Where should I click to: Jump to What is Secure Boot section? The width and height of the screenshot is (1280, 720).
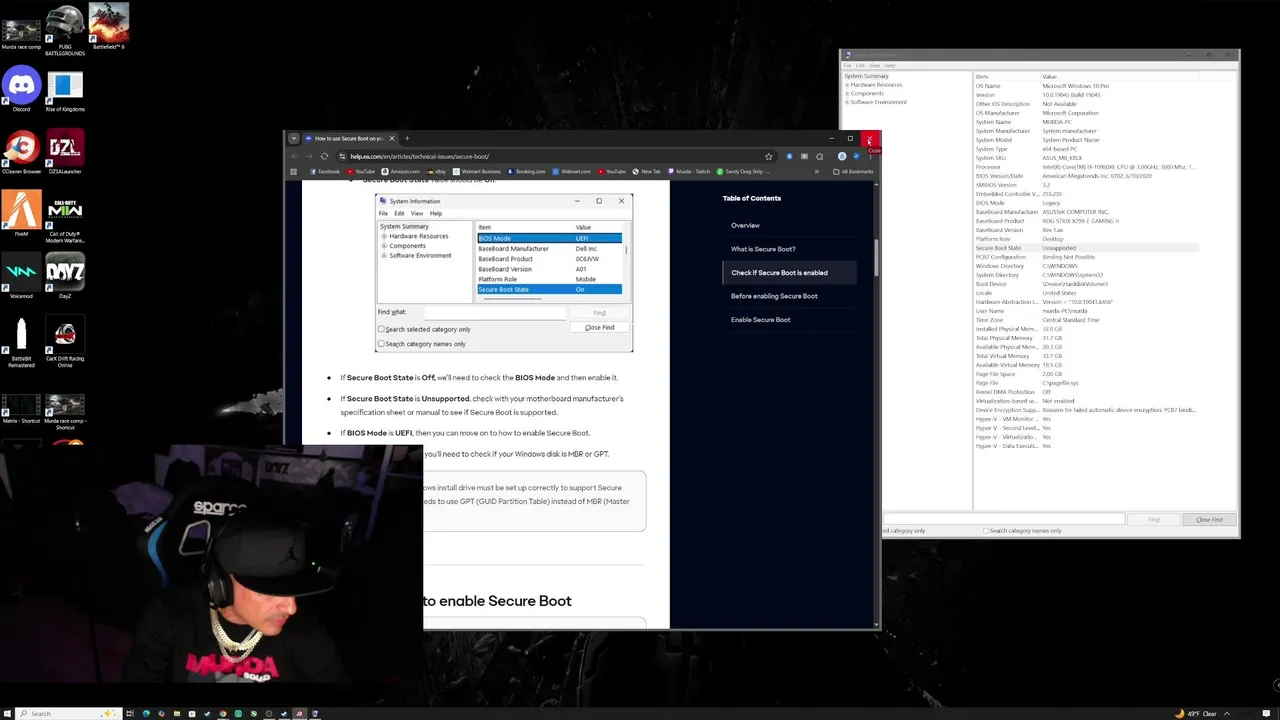click(x=763, y=249)
